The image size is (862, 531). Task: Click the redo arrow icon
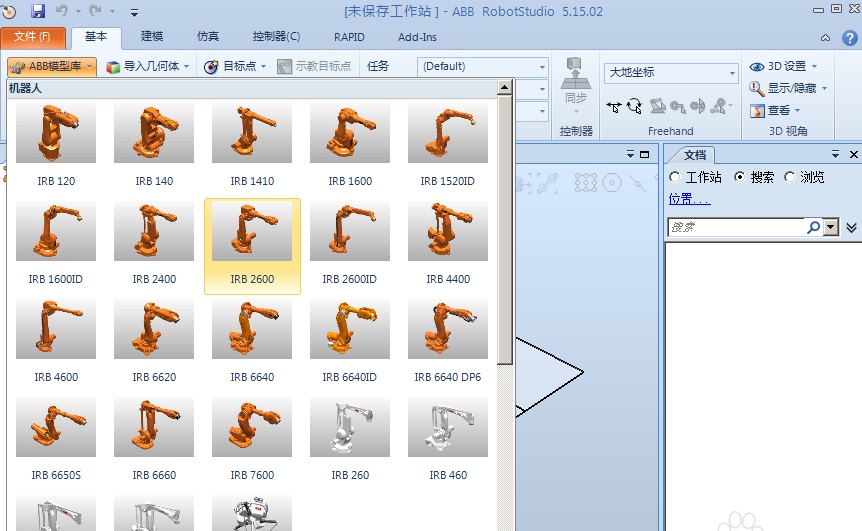click(x=95, y=11)
